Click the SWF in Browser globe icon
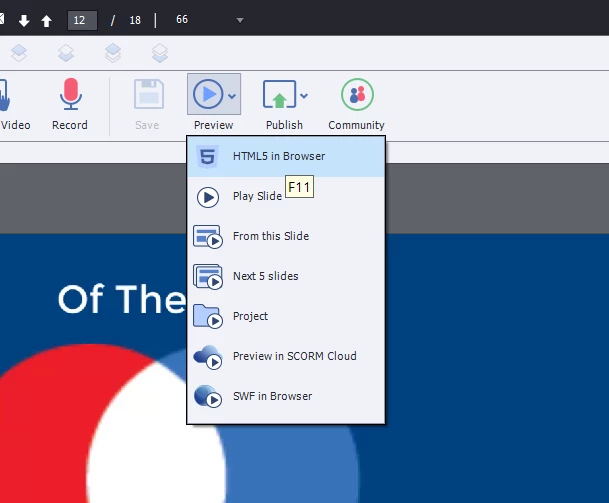The height and width of the screenshot is (503, 609). coord(208,396)
